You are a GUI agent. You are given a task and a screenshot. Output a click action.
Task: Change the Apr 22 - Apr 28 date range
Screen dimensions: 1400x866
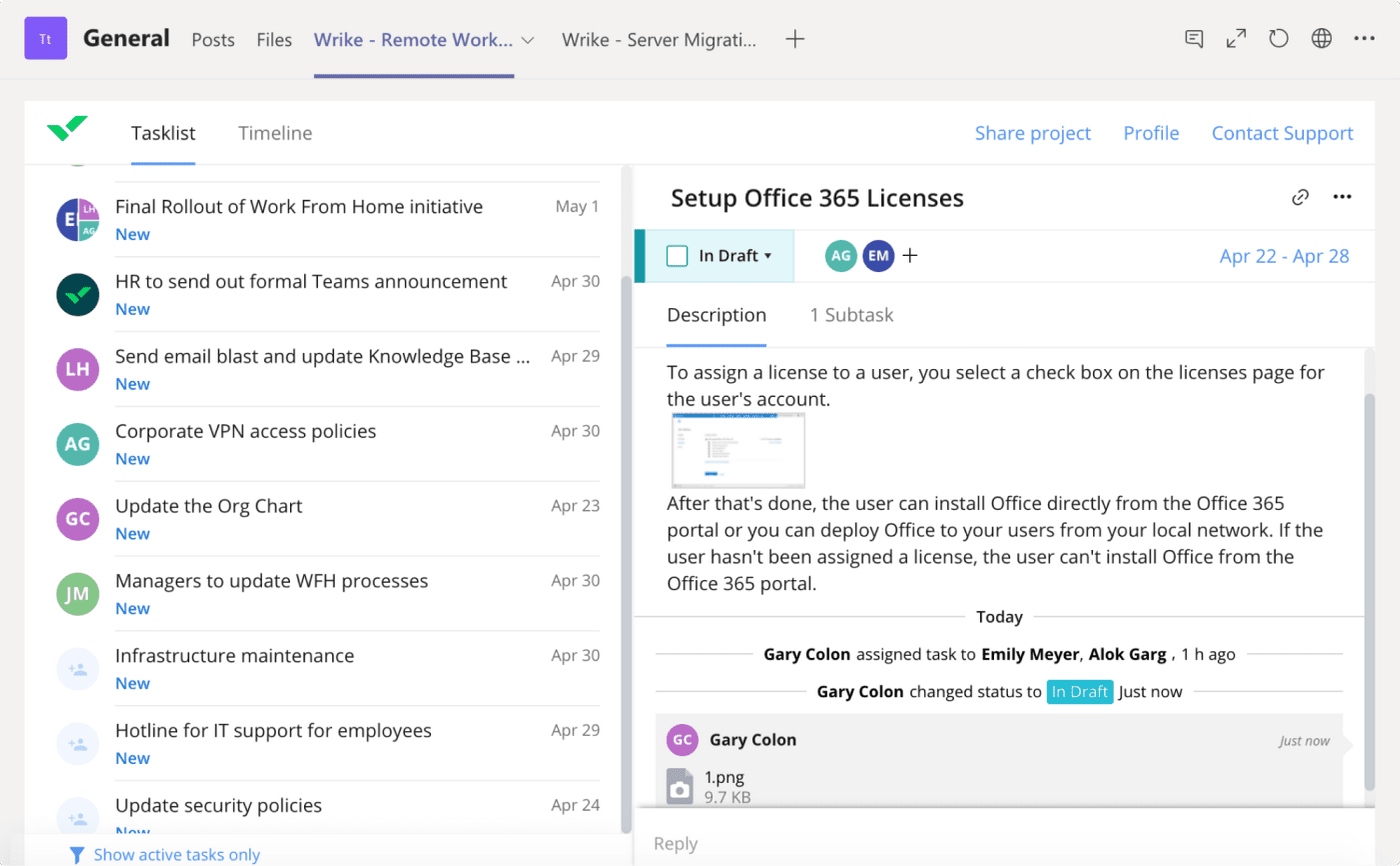[1284, 256]
